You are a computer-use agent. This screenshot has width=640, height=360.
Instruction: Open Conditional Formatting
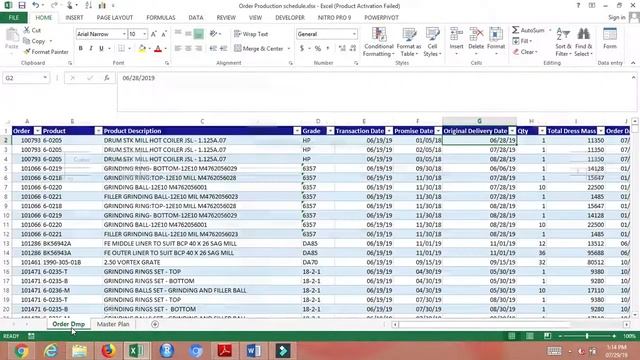click(x=379, y=42)
